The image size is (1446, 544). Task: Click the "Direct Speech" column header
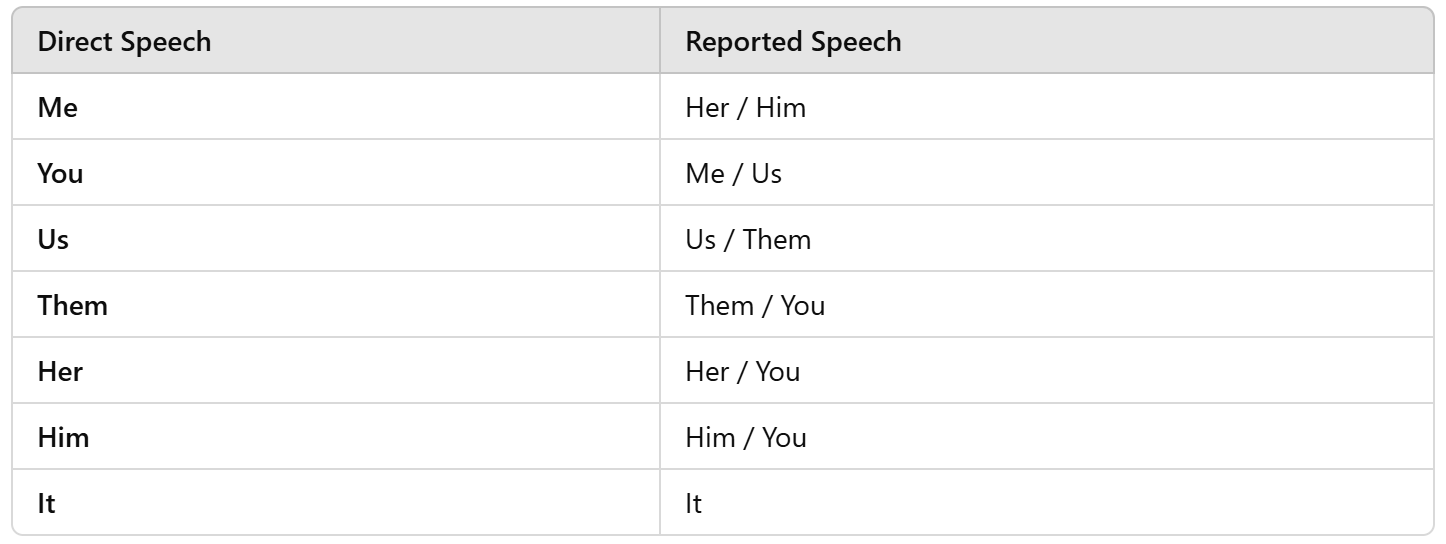(x=124, y=42)
